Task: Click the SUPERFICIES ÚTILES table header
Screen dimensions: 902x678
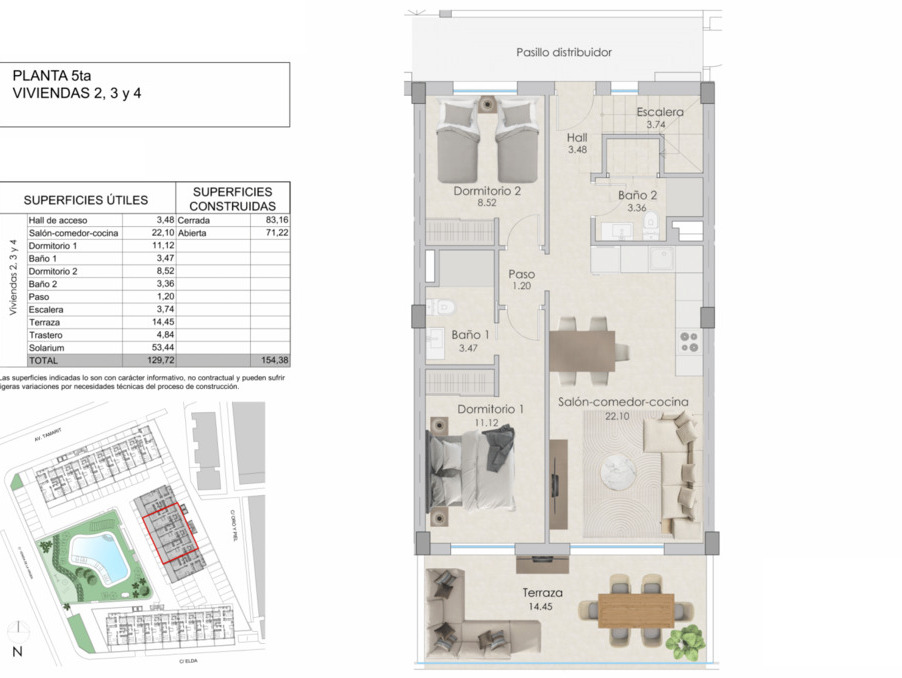Action: (86, 199)
